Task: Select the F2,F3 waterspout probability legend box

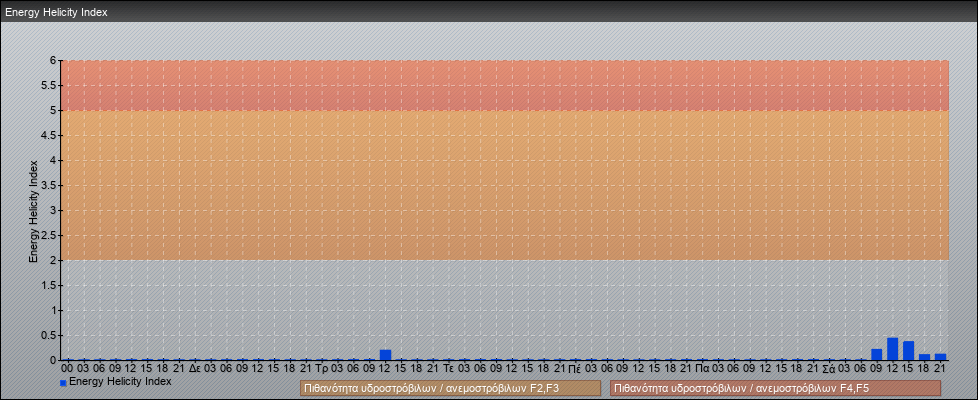Action: coord(450,388)
